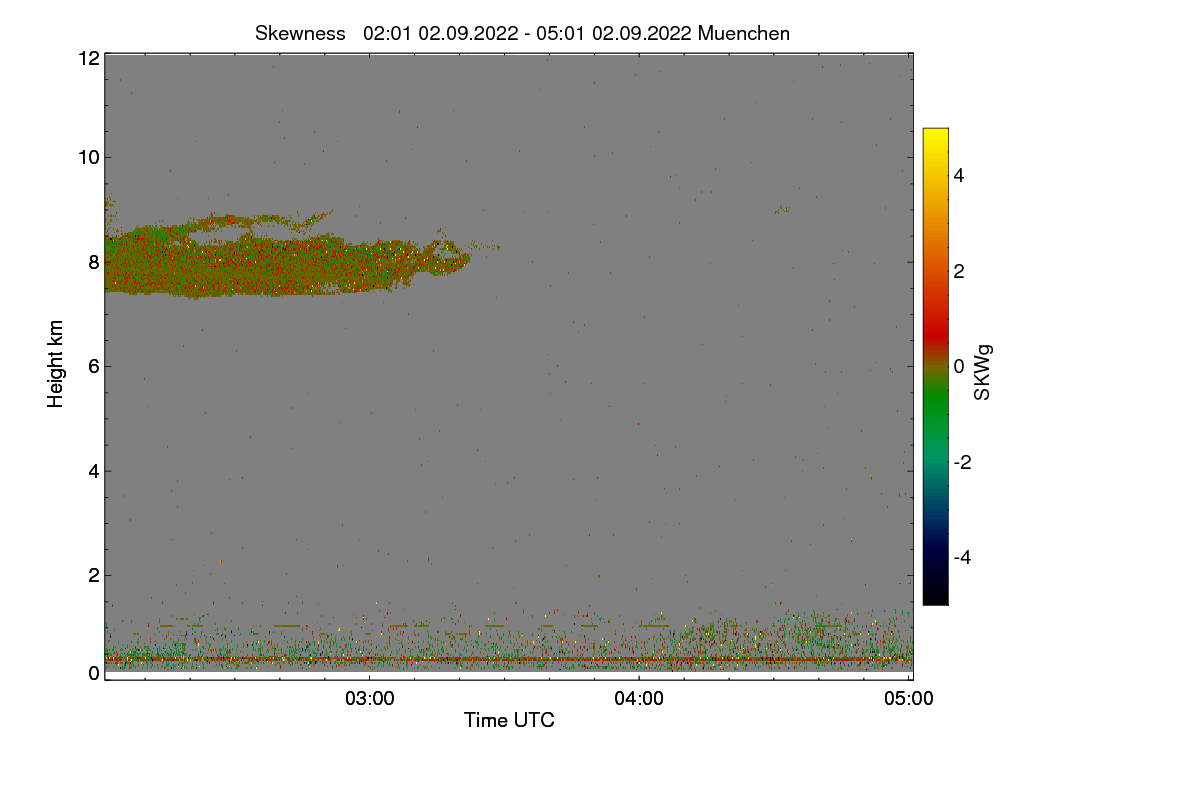
Task: Click the '05:00' time axis label
Action: (909, 699)
